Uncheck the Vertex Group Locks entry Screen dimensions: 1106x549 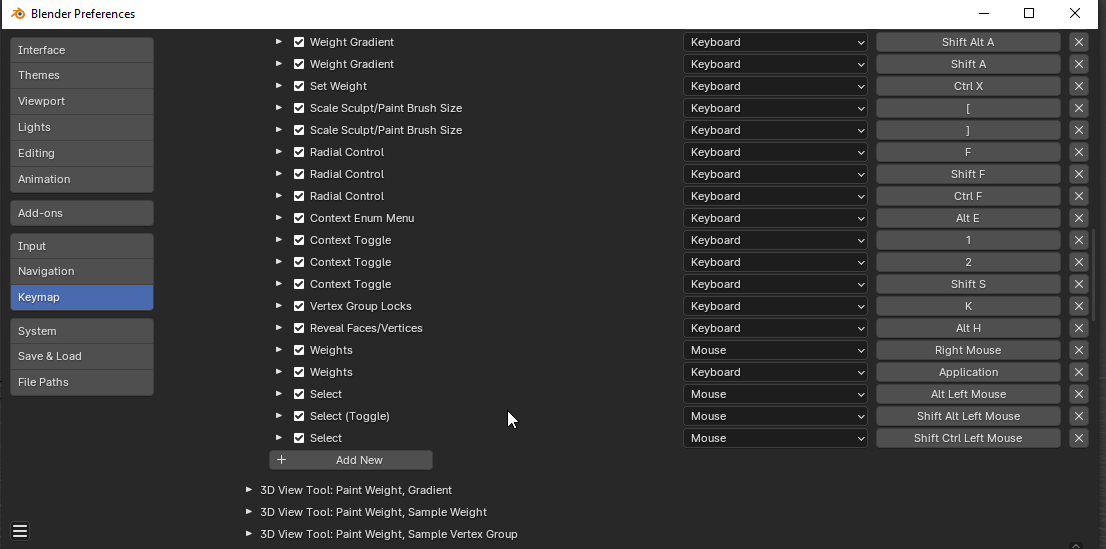point(299,306)
